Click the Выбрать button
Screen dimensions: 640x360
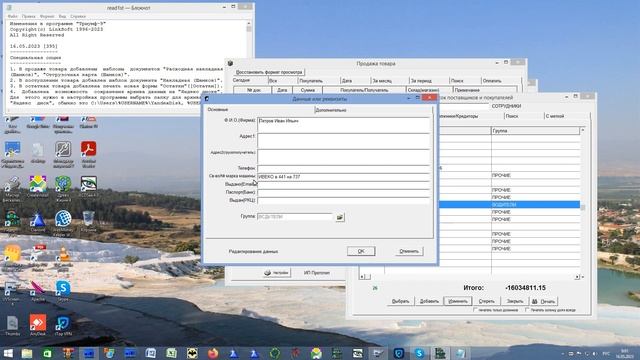pyautogui.click(x=400, y=301)
